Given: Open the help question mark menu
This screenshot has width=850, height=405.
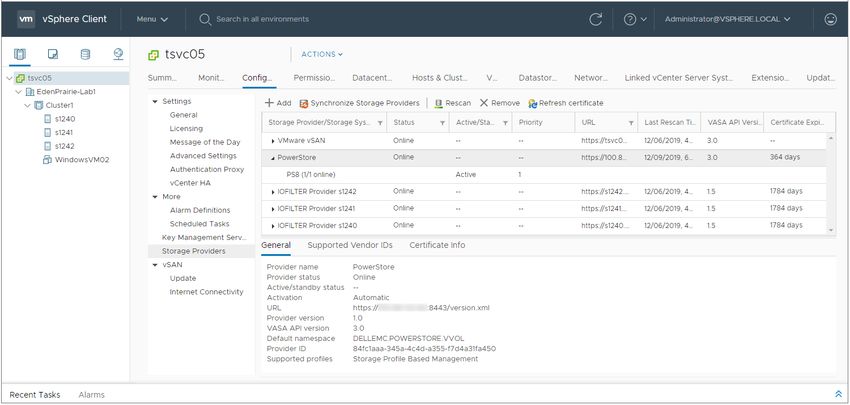Looking at the screenshot, I should (x=635, y=19).
